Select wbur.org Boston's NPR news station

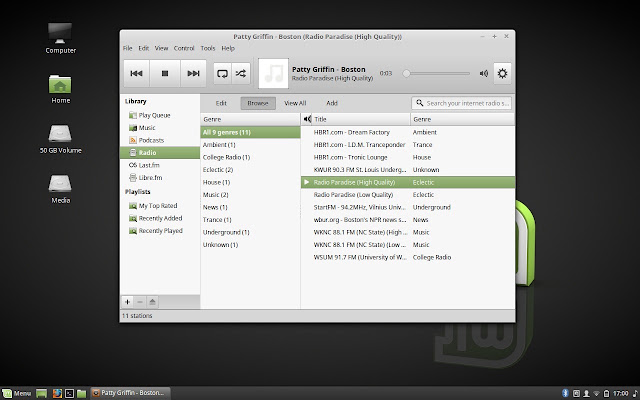click(x=408, y=220)
